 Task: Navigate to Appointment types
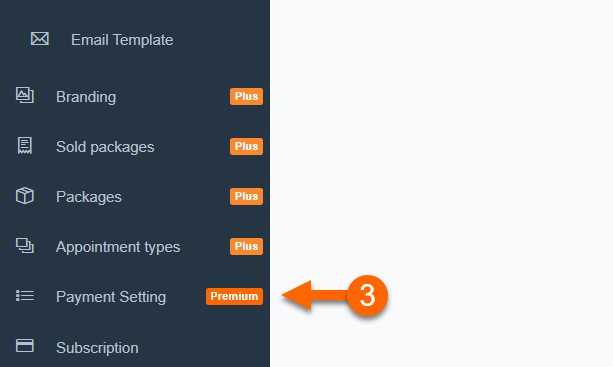(118, 247)
